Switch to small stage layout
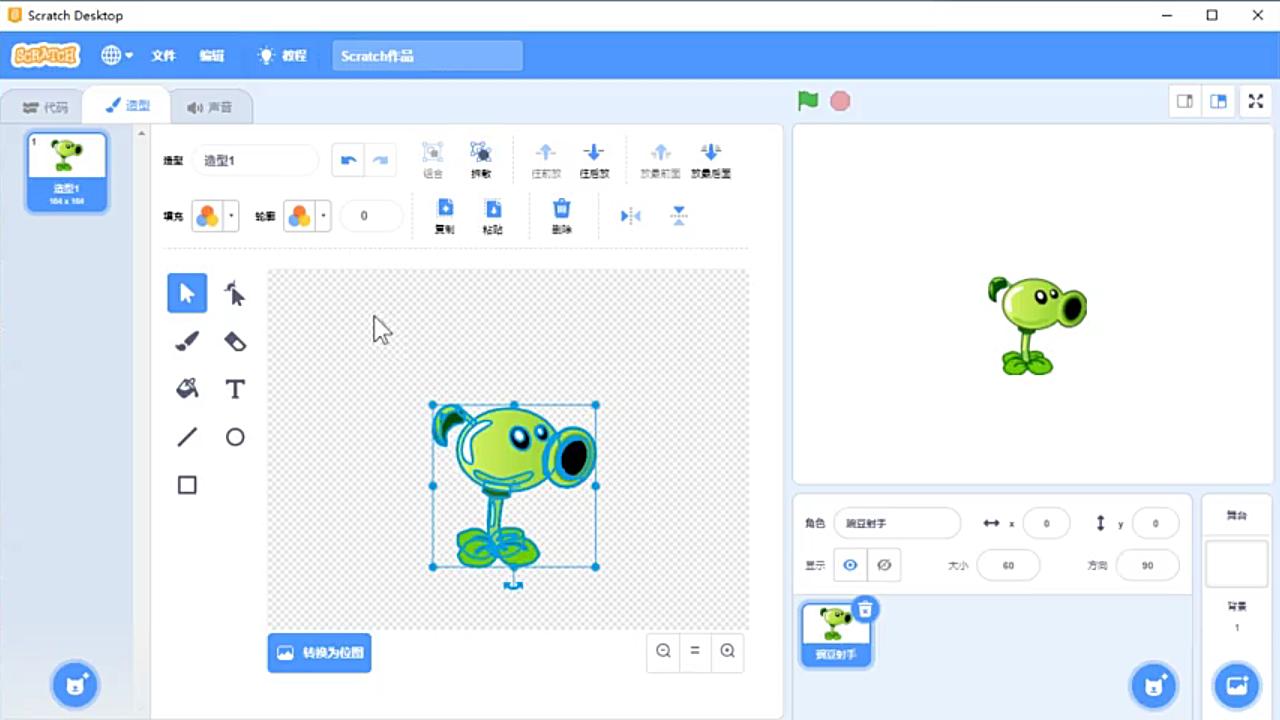Viewport: 1280px width, 720px height. pyautogui.click(x=1185, y=101)
